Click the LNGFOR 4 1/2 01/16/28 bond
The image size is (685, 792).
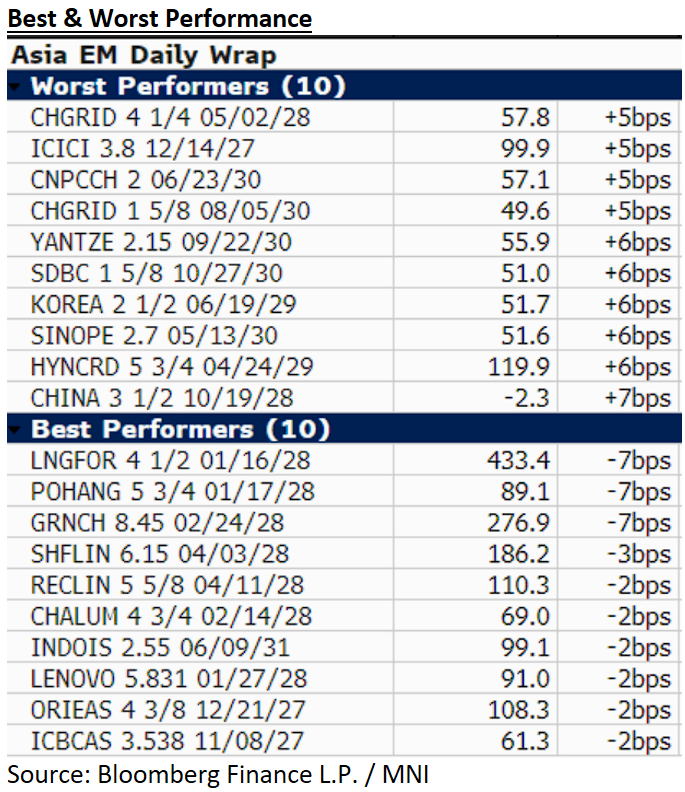(x=170, y=461)
